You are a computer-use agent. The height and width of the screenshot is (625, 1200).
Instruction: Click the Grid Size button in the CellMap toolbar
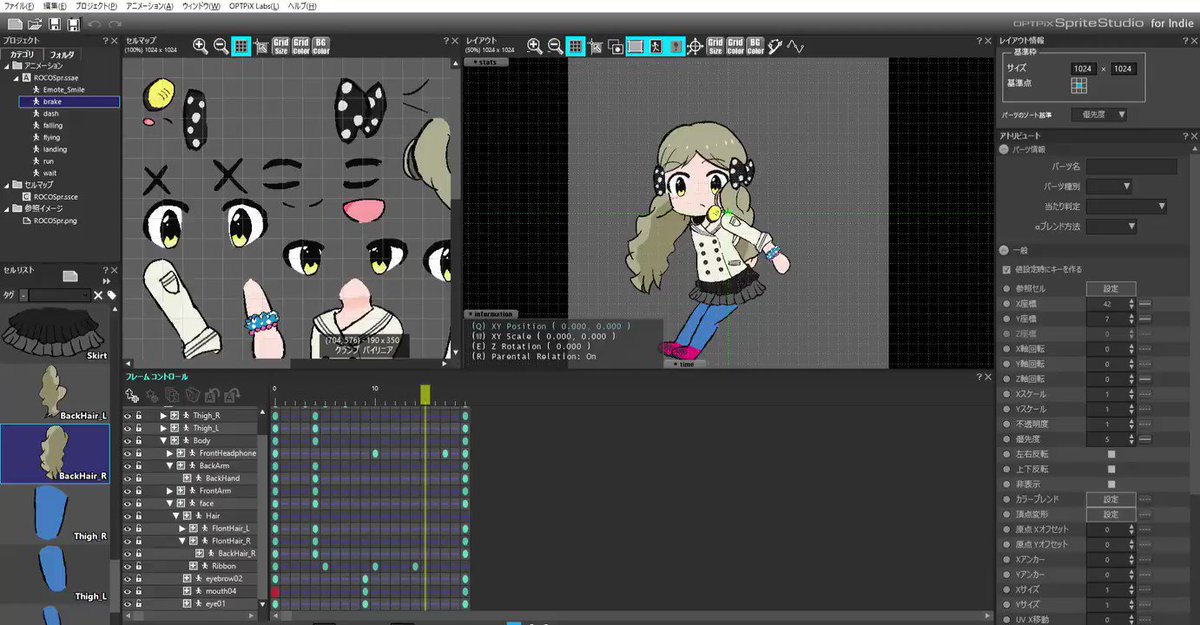(x=280, y=45)
